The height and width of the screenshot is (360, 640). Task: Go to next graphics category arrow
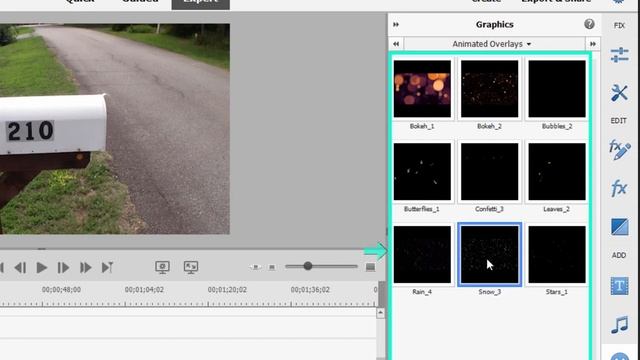point(593,44)
